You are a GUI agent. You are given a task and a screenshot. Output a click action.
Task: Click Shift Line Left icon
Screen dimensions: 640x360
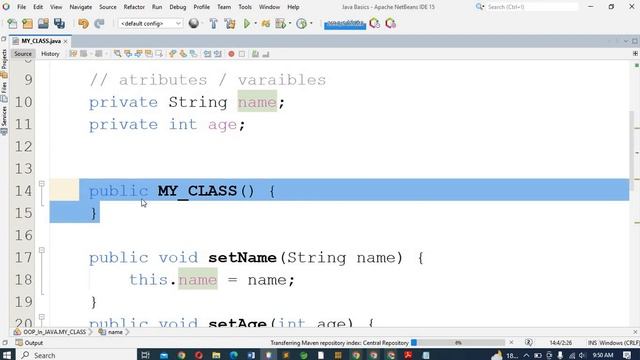207,54
